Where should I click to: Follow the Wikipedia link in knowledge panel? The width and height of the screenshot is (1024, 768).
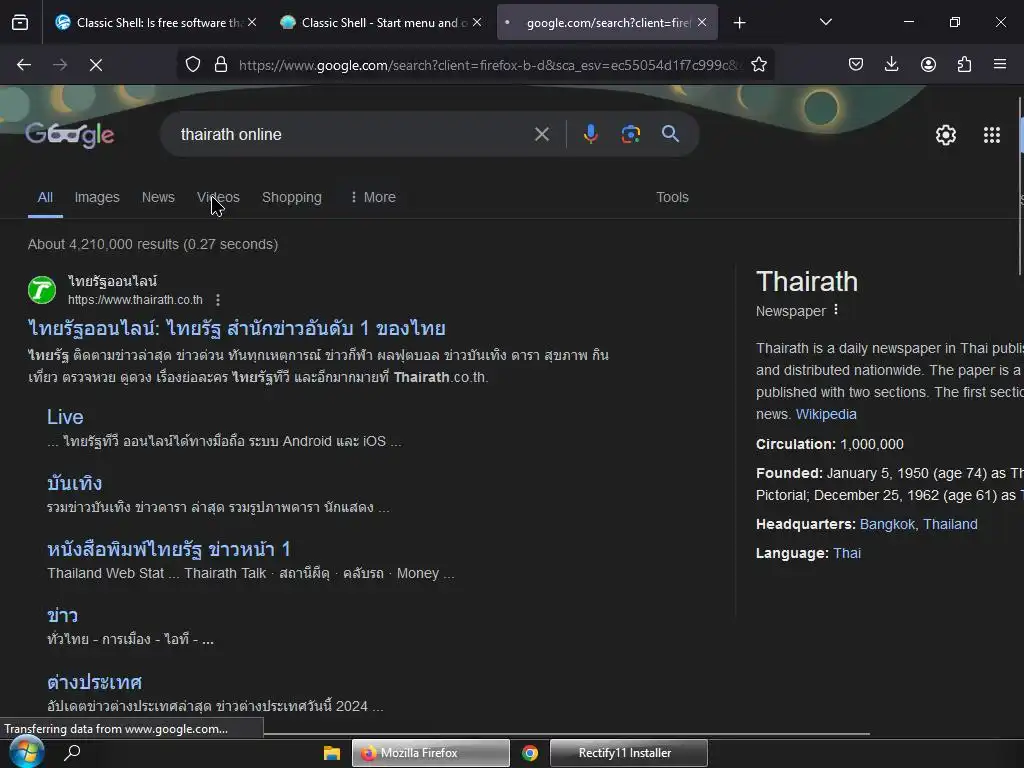825,414
